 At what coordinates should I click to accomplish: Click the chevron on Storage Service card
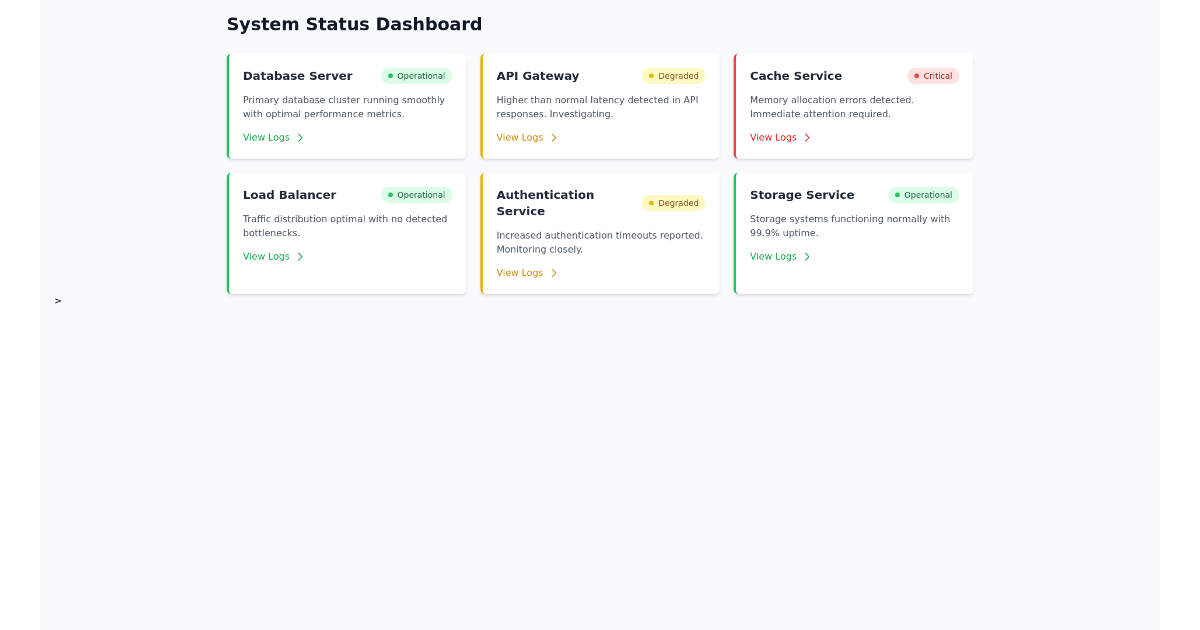click(x=807, y=257)
